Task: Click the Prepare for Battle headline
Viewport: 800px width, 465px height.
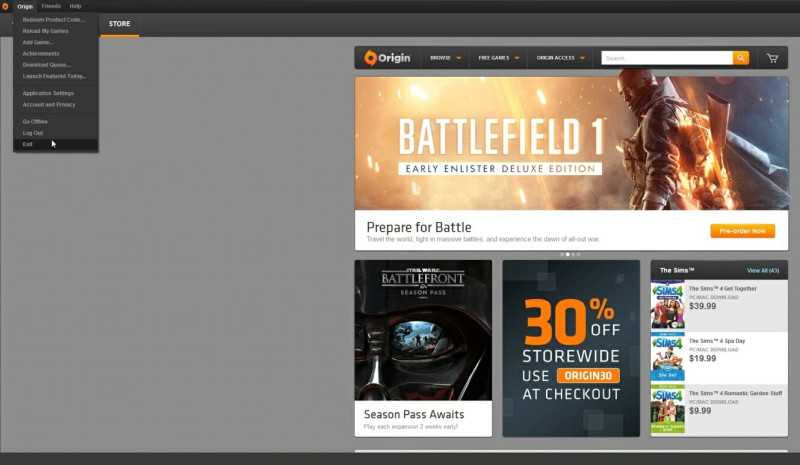Action: (419, 227)
